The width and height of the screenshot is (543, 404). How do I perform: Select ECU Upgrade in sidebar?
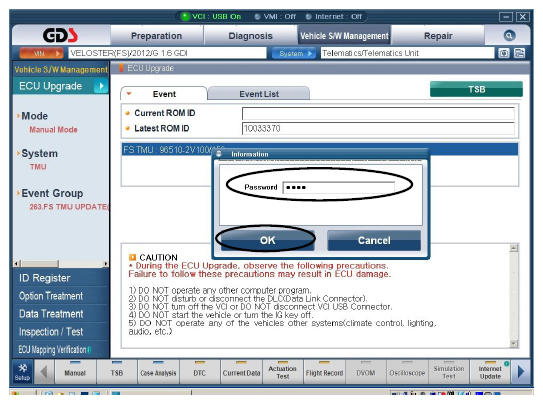(x=61, y=86)
